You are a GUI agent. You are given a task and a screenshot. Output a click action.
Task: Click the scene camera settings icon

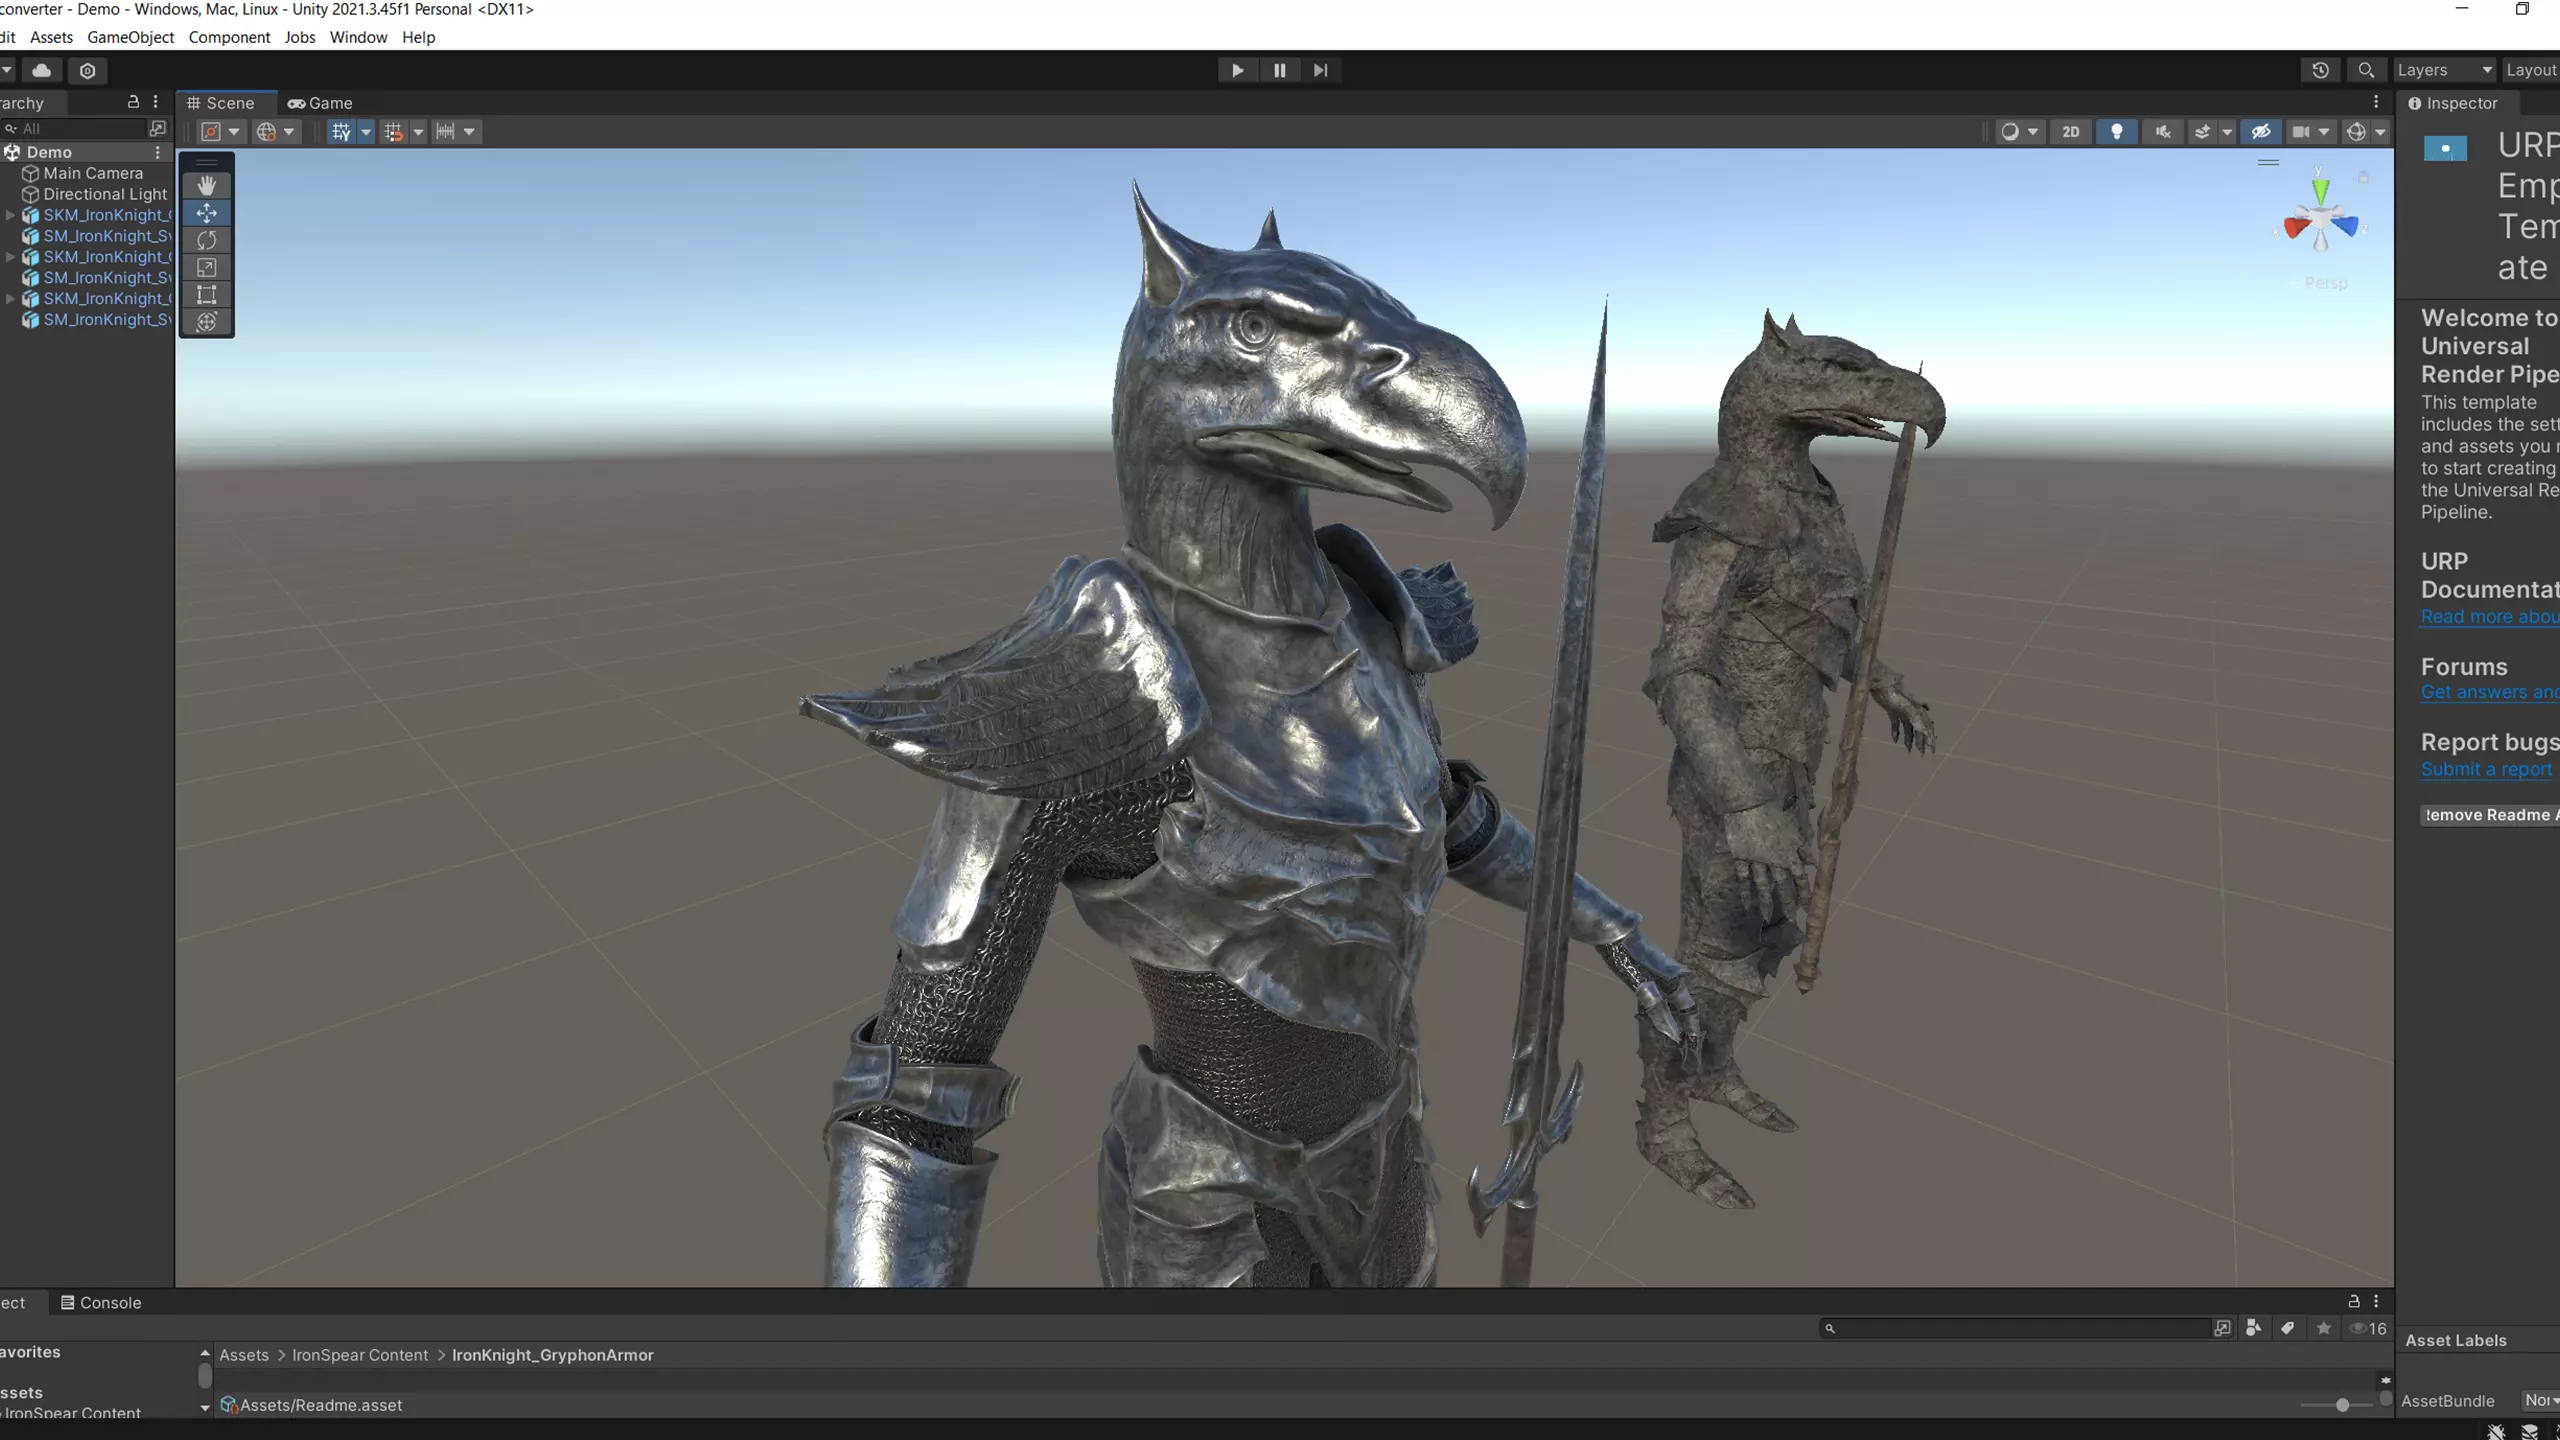2300,132
